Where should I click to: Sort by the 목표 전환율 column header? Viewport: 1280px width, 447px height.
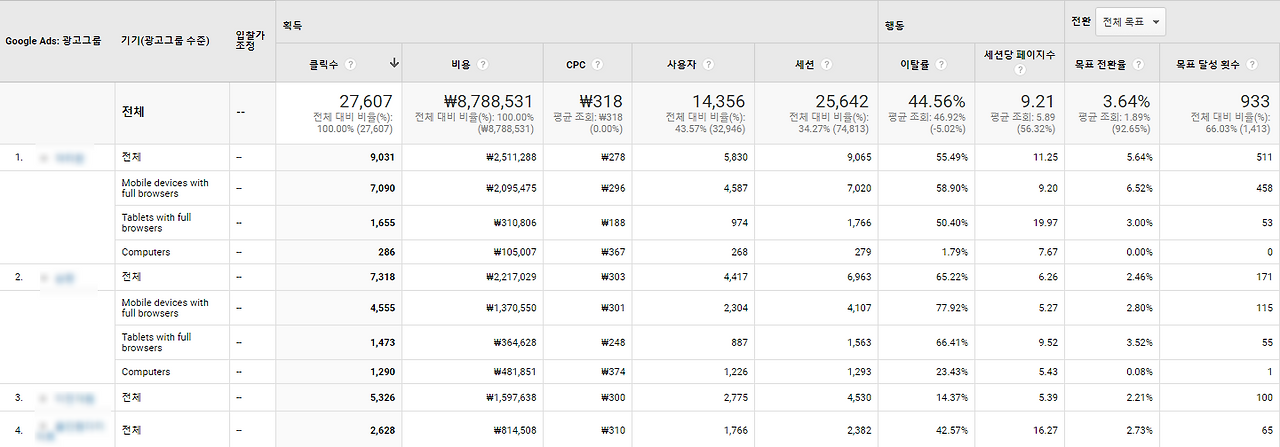(x=1102, y=64)
